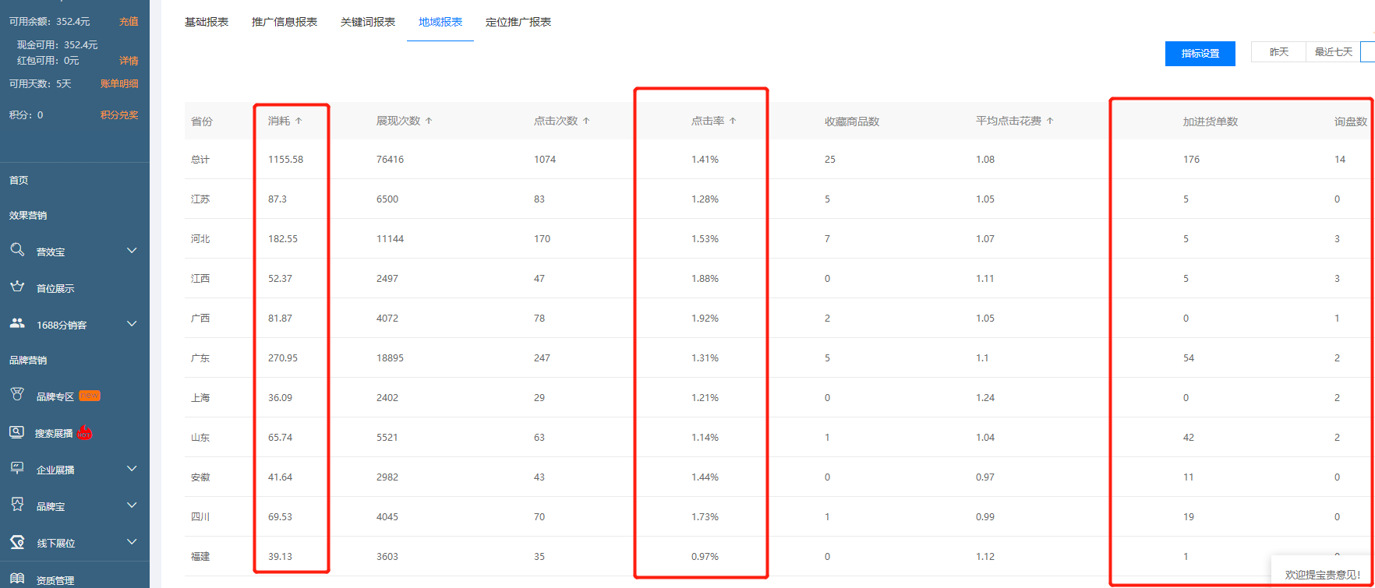Screen dimensions: 1375x588
Task: Switch to the 基础报表 tab
Action: tap(206, 22)
